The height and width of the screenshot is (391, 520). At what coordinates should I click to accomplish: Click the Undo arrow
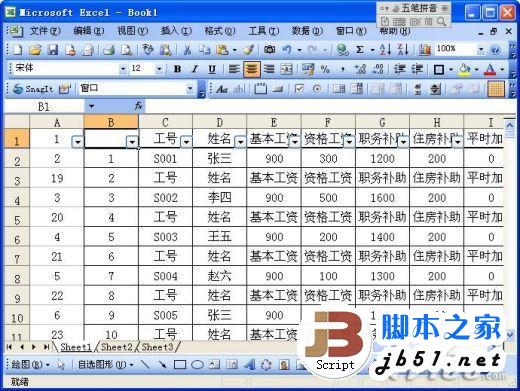pos(287,50)
